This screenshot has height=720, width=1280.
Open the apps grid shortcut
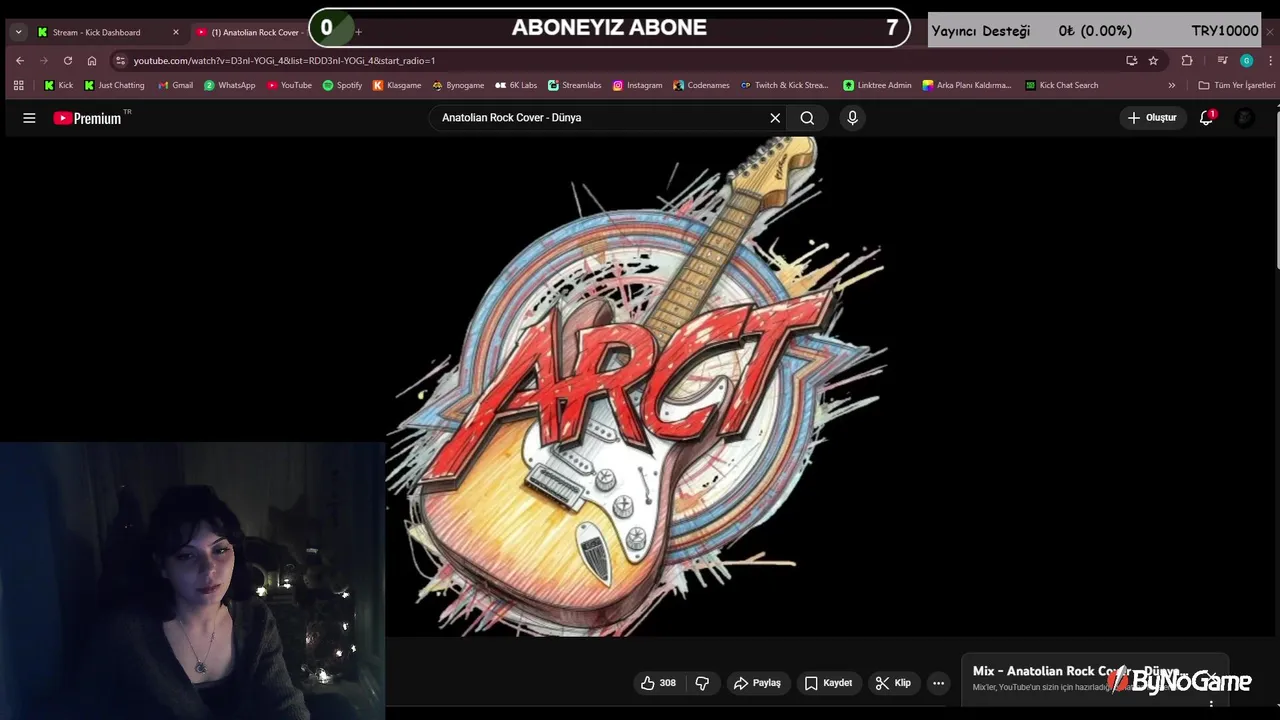pos(18,85)
